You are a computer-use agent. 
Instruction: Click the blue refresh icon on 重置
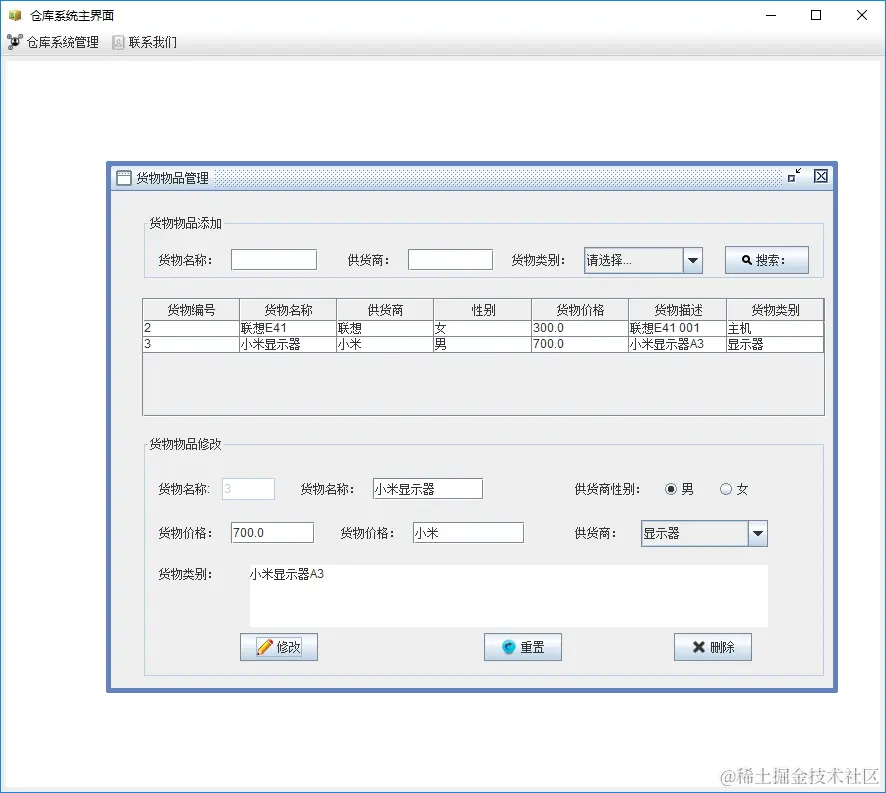pyautogui.click(x=509, y=647)
